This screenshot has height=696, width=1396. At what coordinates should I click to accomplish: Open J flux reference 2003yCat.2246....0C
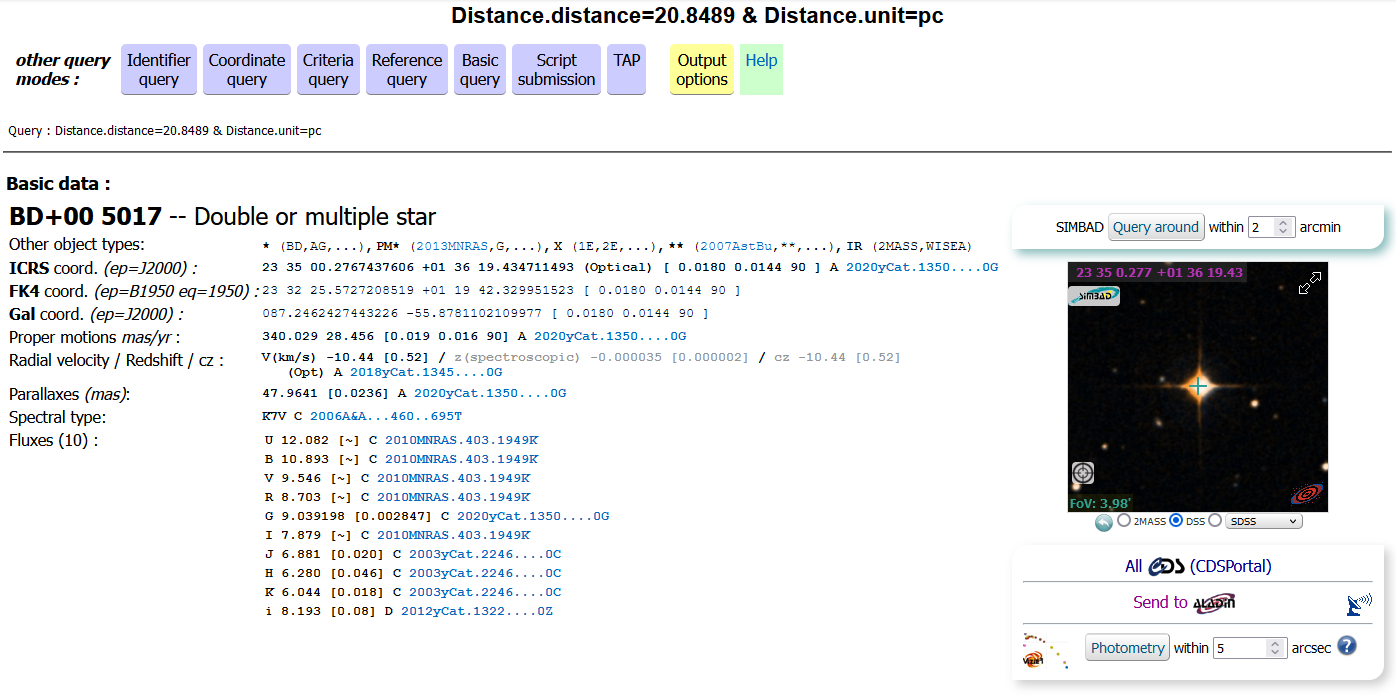pos(485,554)
